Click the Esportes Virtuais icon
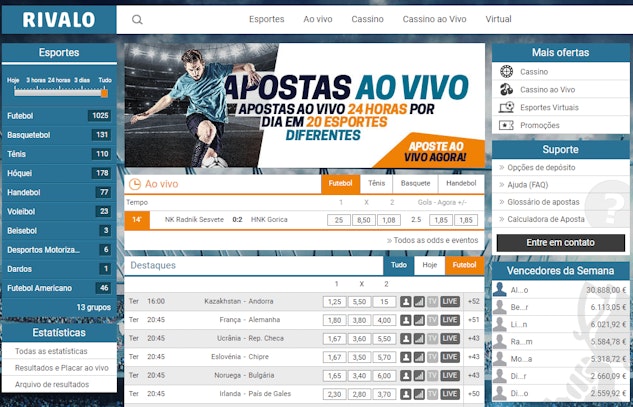633x407 pixels. pyautogui.click(x=507, y=107)
